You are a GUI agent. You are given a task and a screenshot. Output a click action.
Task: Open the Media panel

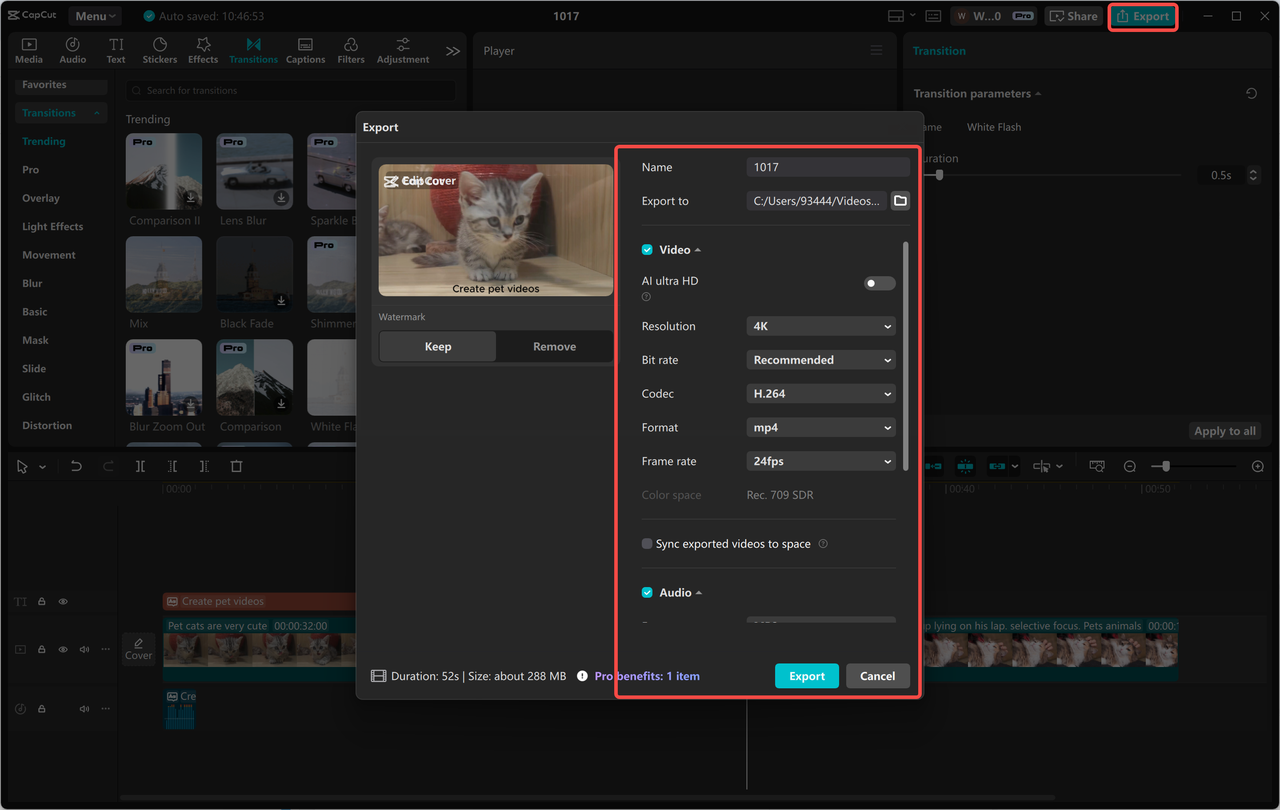[x=29, y=50]
